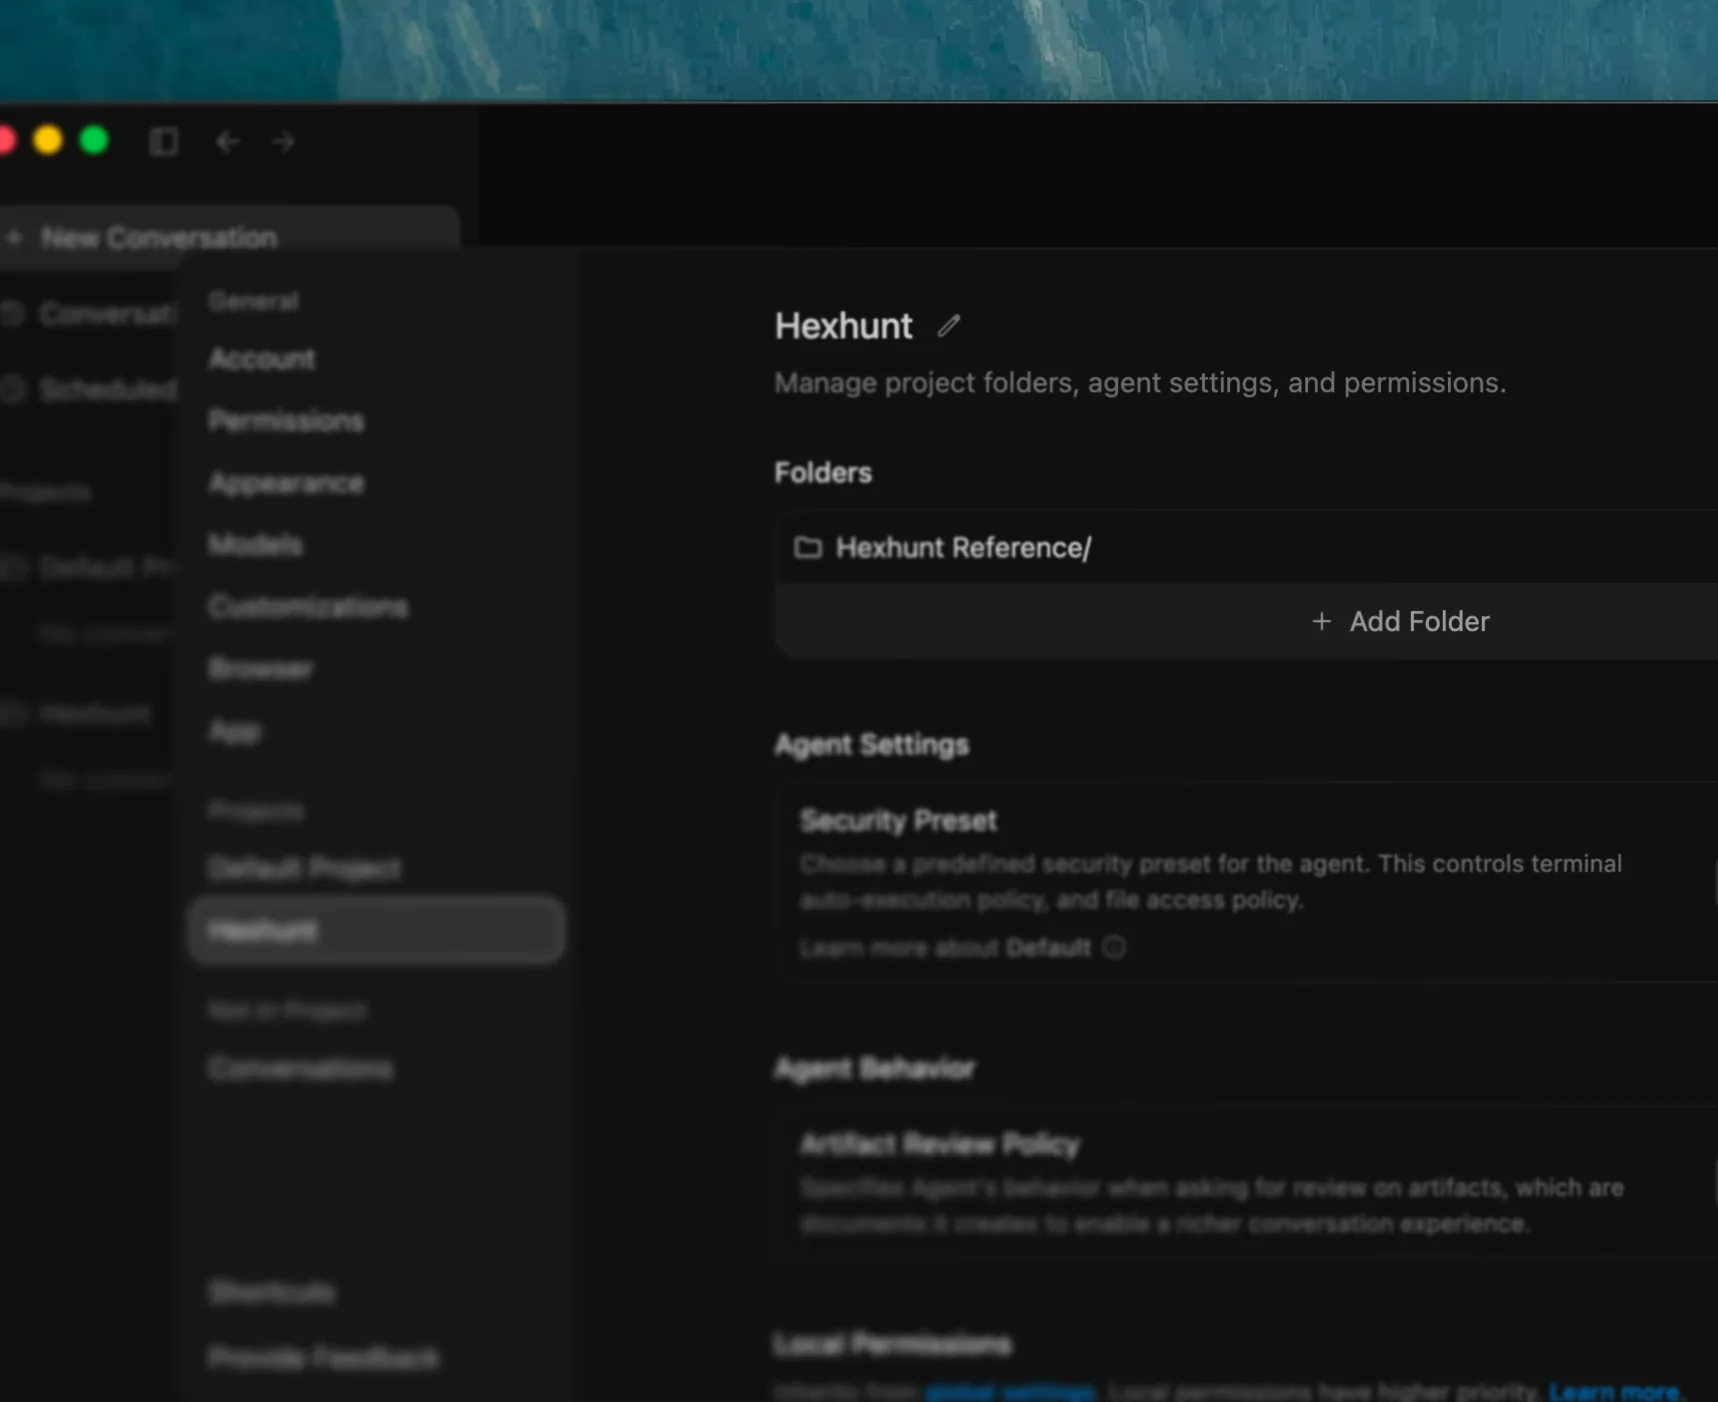Click the yellow macOS minimize button
Viewport: 1718px width, 1402px height.
47,140
